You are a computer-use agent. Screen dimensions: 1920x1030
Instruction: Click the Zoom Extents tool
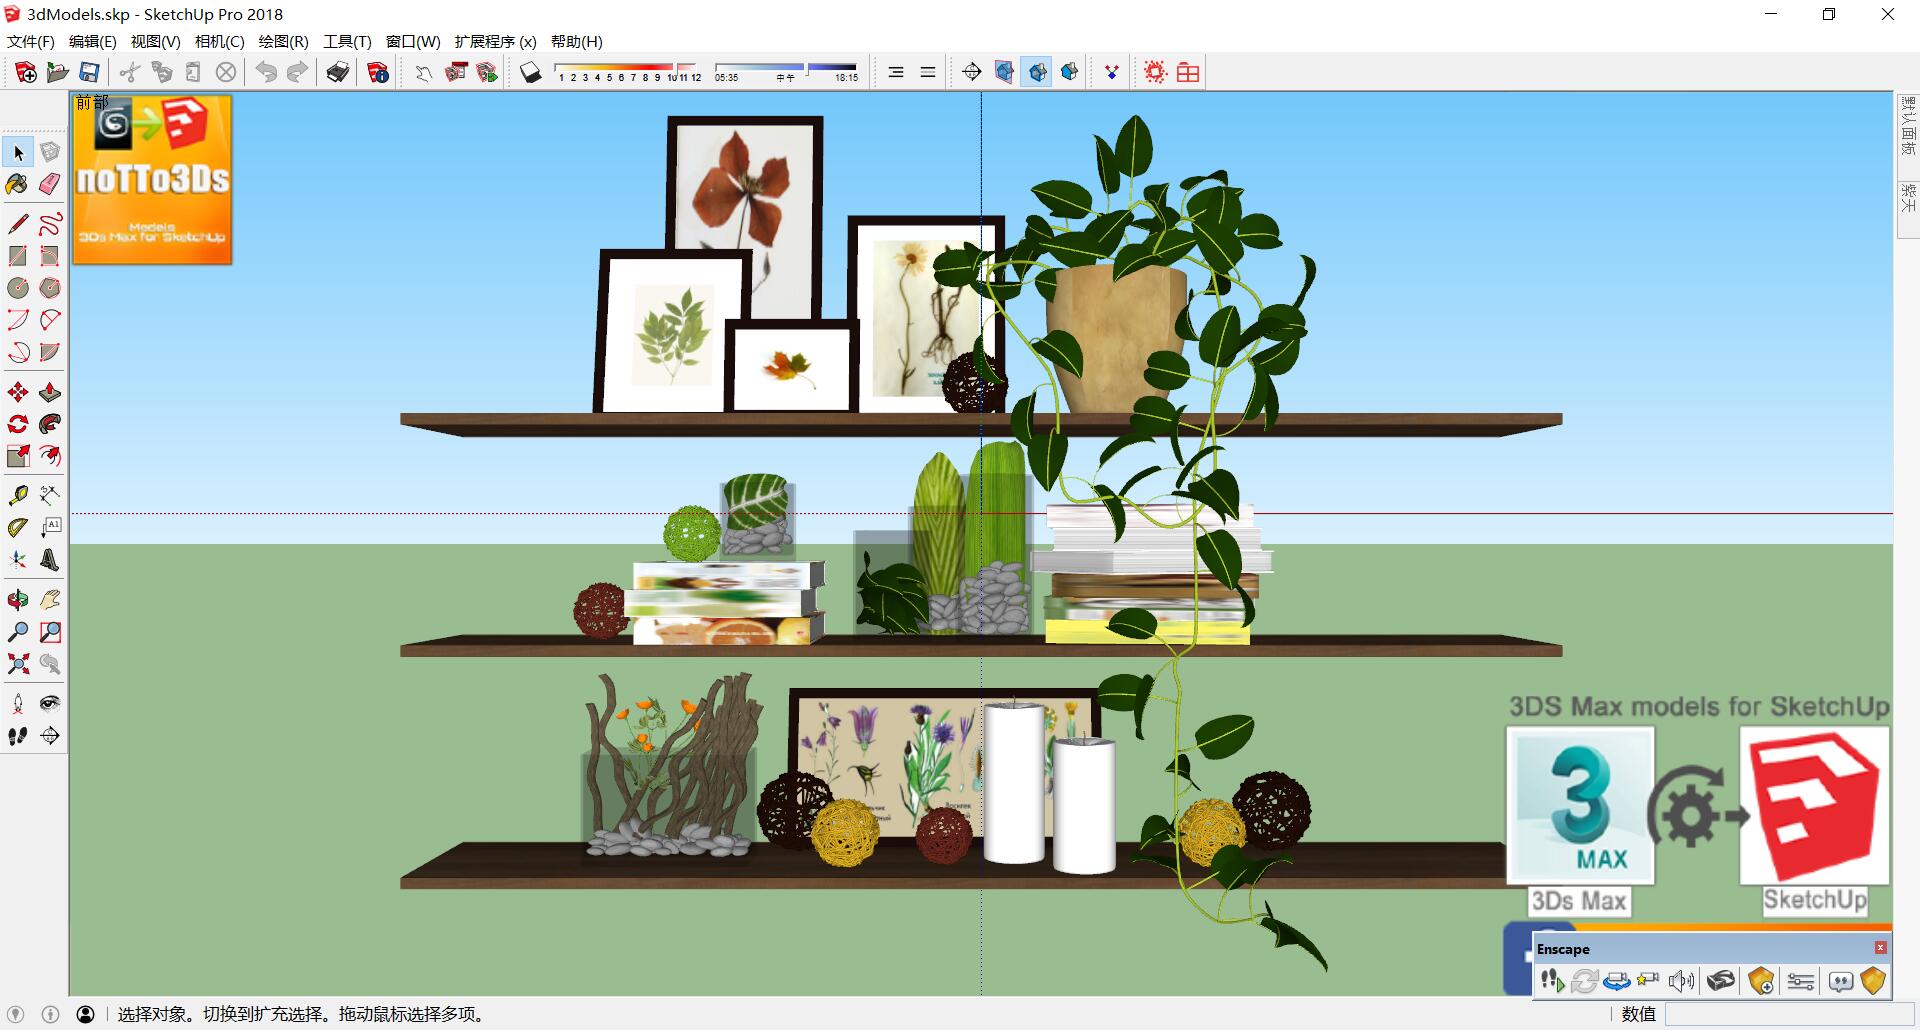click(18, 664)
